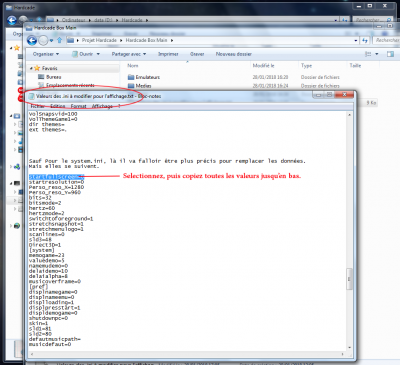Open the Fichier menu in Bloc-notes
400x365 pixels.
(38, 106)
